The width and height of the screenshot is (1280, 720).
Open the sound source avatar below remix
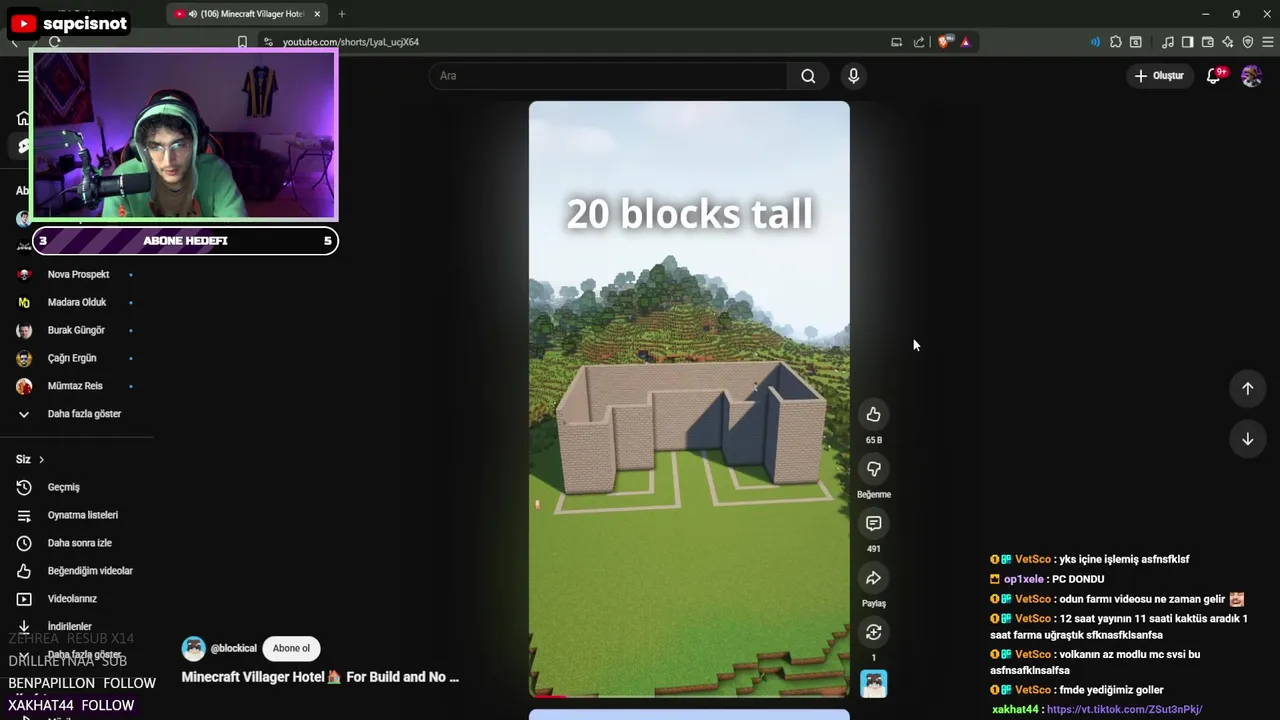click(873, 684)
